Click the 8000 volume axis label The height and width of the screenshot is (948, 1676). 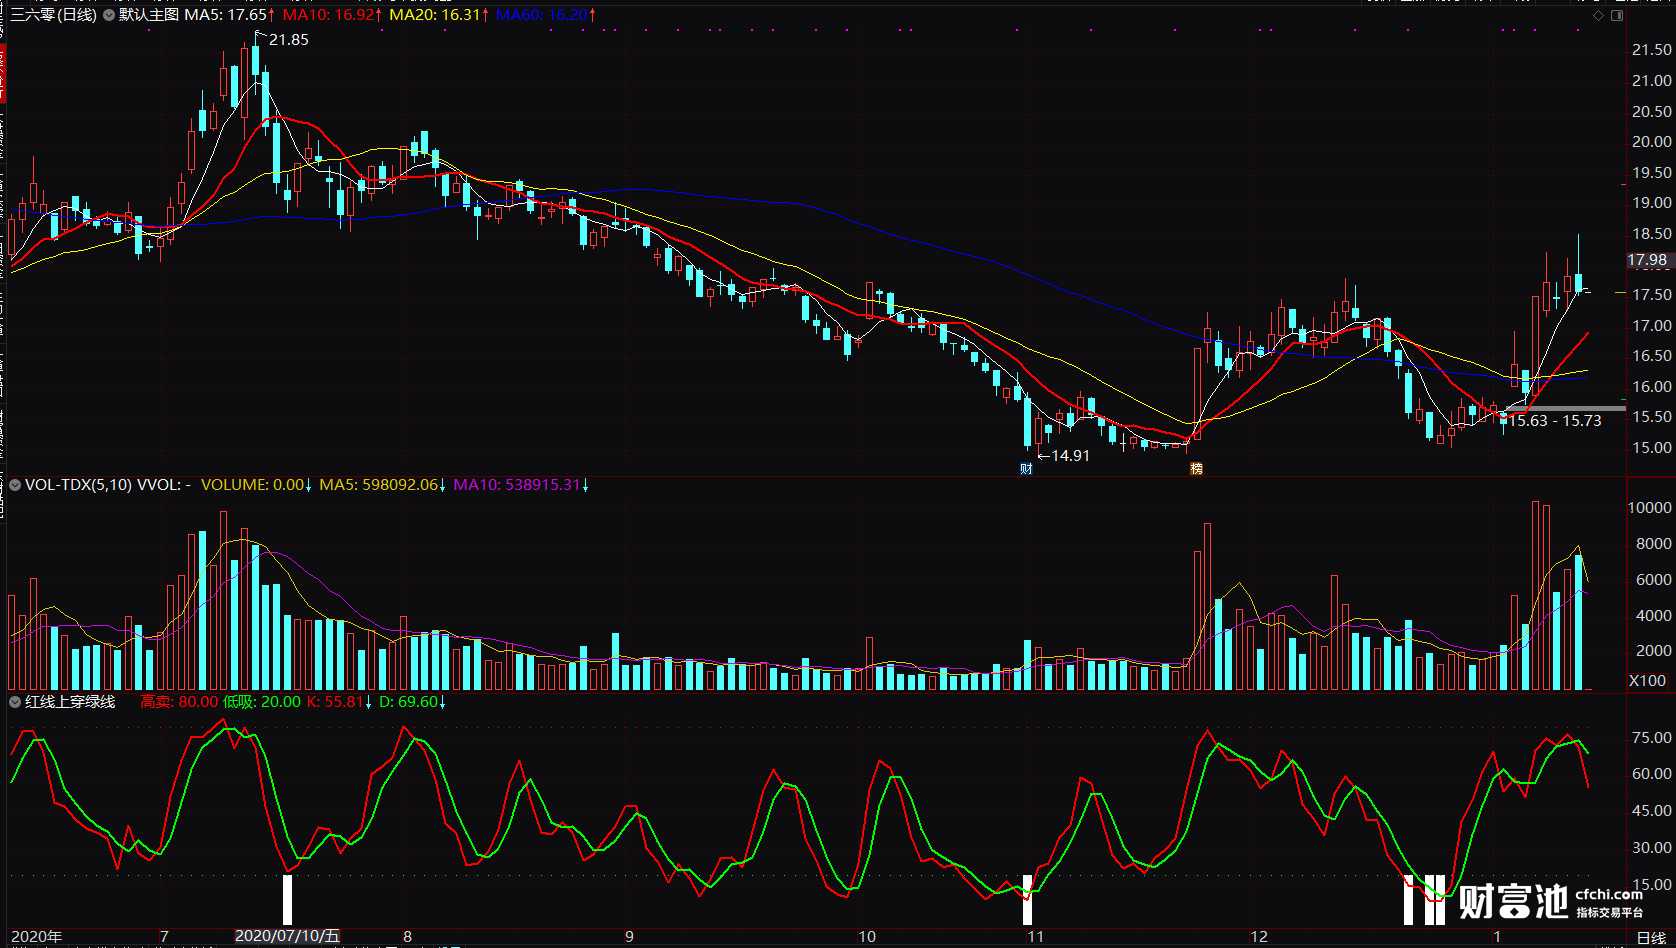(x=1654, y=544)
